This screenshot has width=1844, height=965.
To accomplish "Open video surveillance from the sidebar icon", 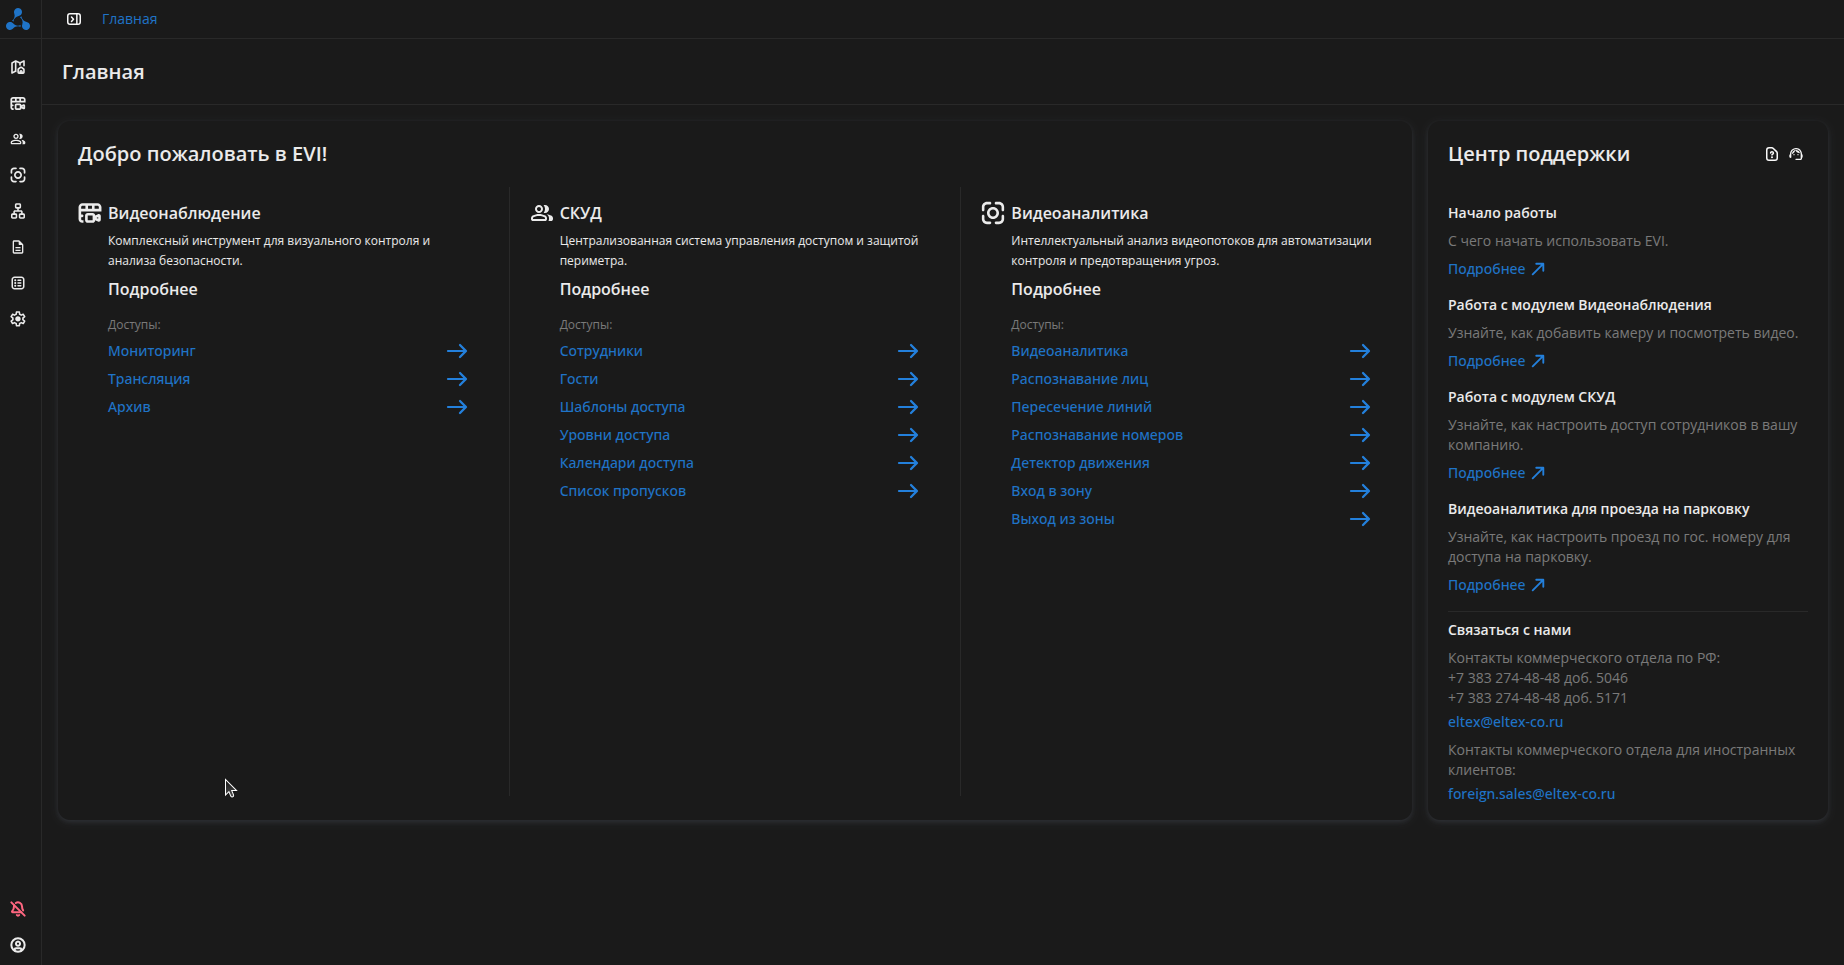I will (18, 103).
